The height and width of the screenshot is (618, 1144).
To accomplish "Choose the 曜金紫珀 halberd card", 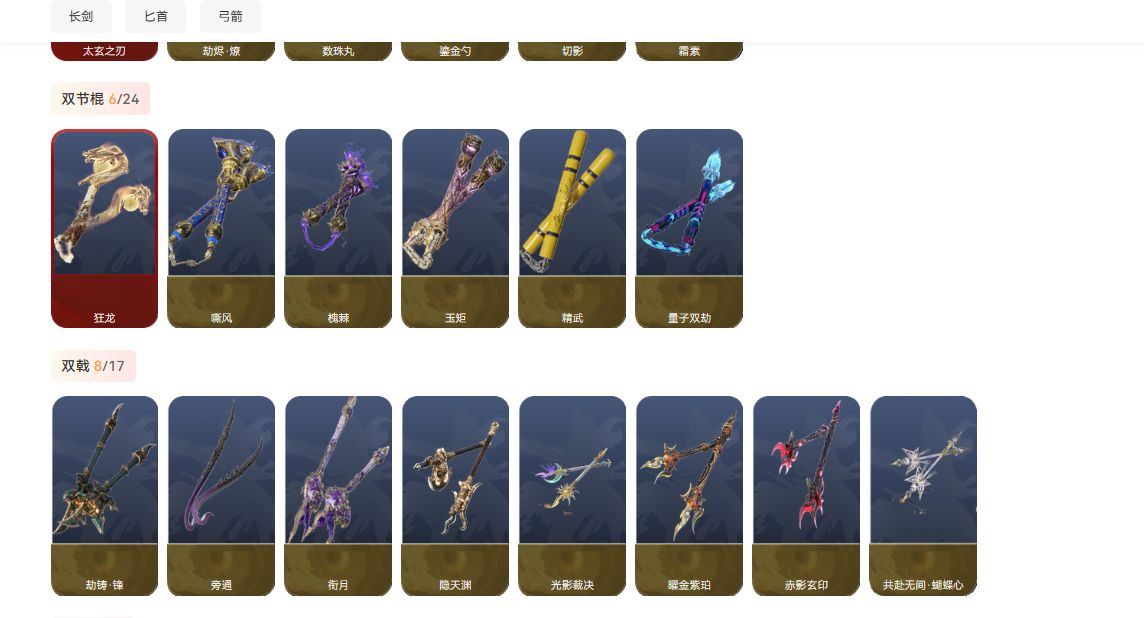I will point(689,495).
